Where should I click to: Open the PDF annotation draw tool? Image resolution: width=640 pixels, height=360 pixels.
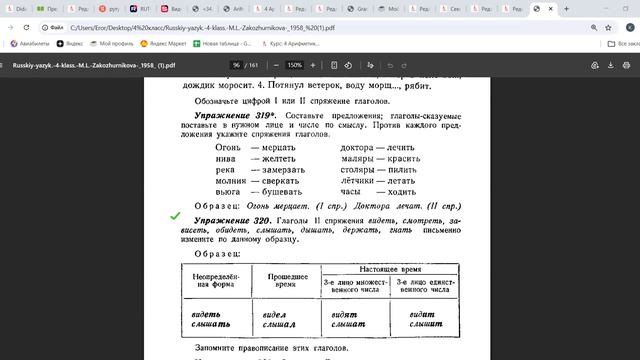pyautogui.click(x=370, y=65)
